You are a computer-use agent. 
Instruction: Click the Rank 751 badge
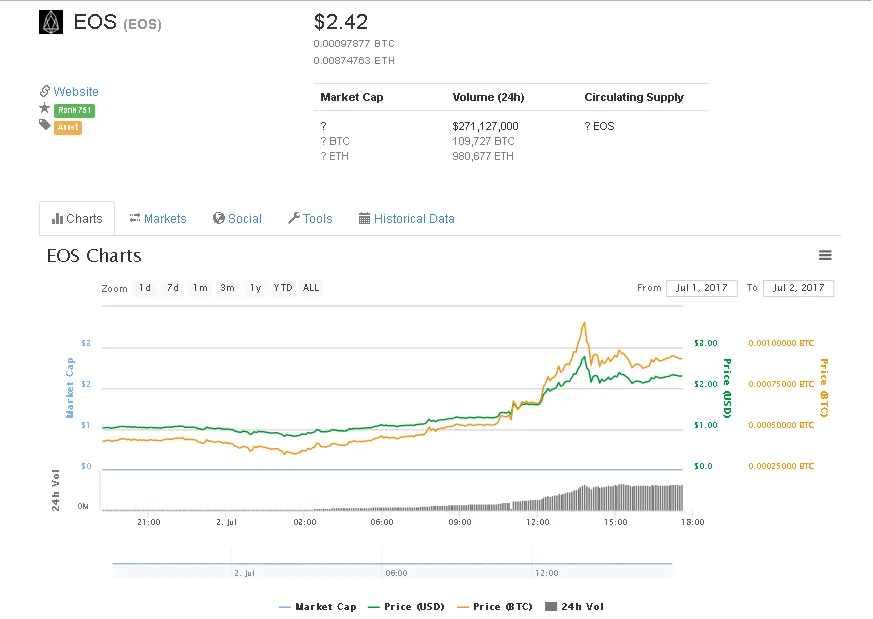click(75, 110)
